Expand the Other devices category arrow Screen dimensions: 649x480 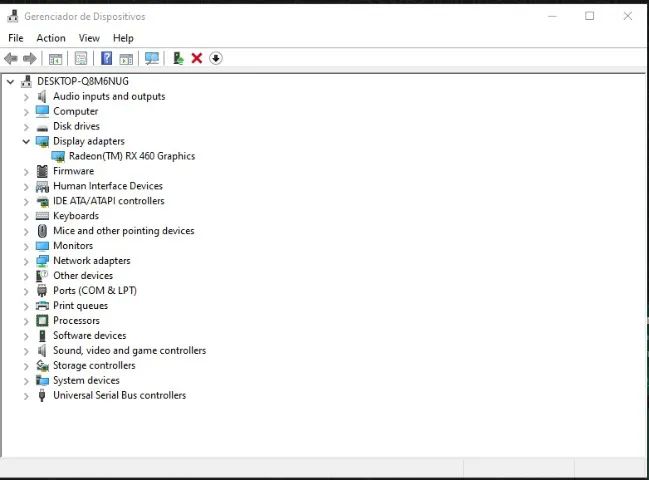pos(26,276)
